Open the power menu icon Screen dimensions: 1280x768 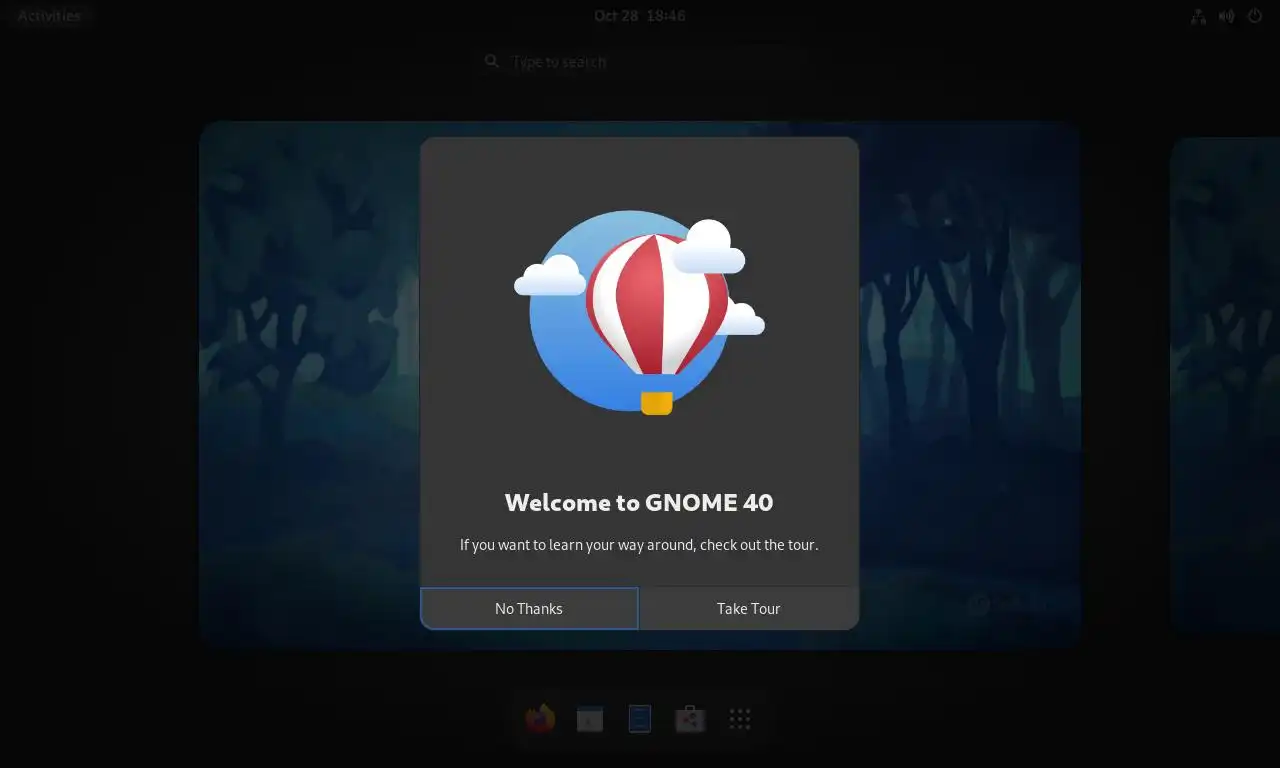click(1255, 16)
